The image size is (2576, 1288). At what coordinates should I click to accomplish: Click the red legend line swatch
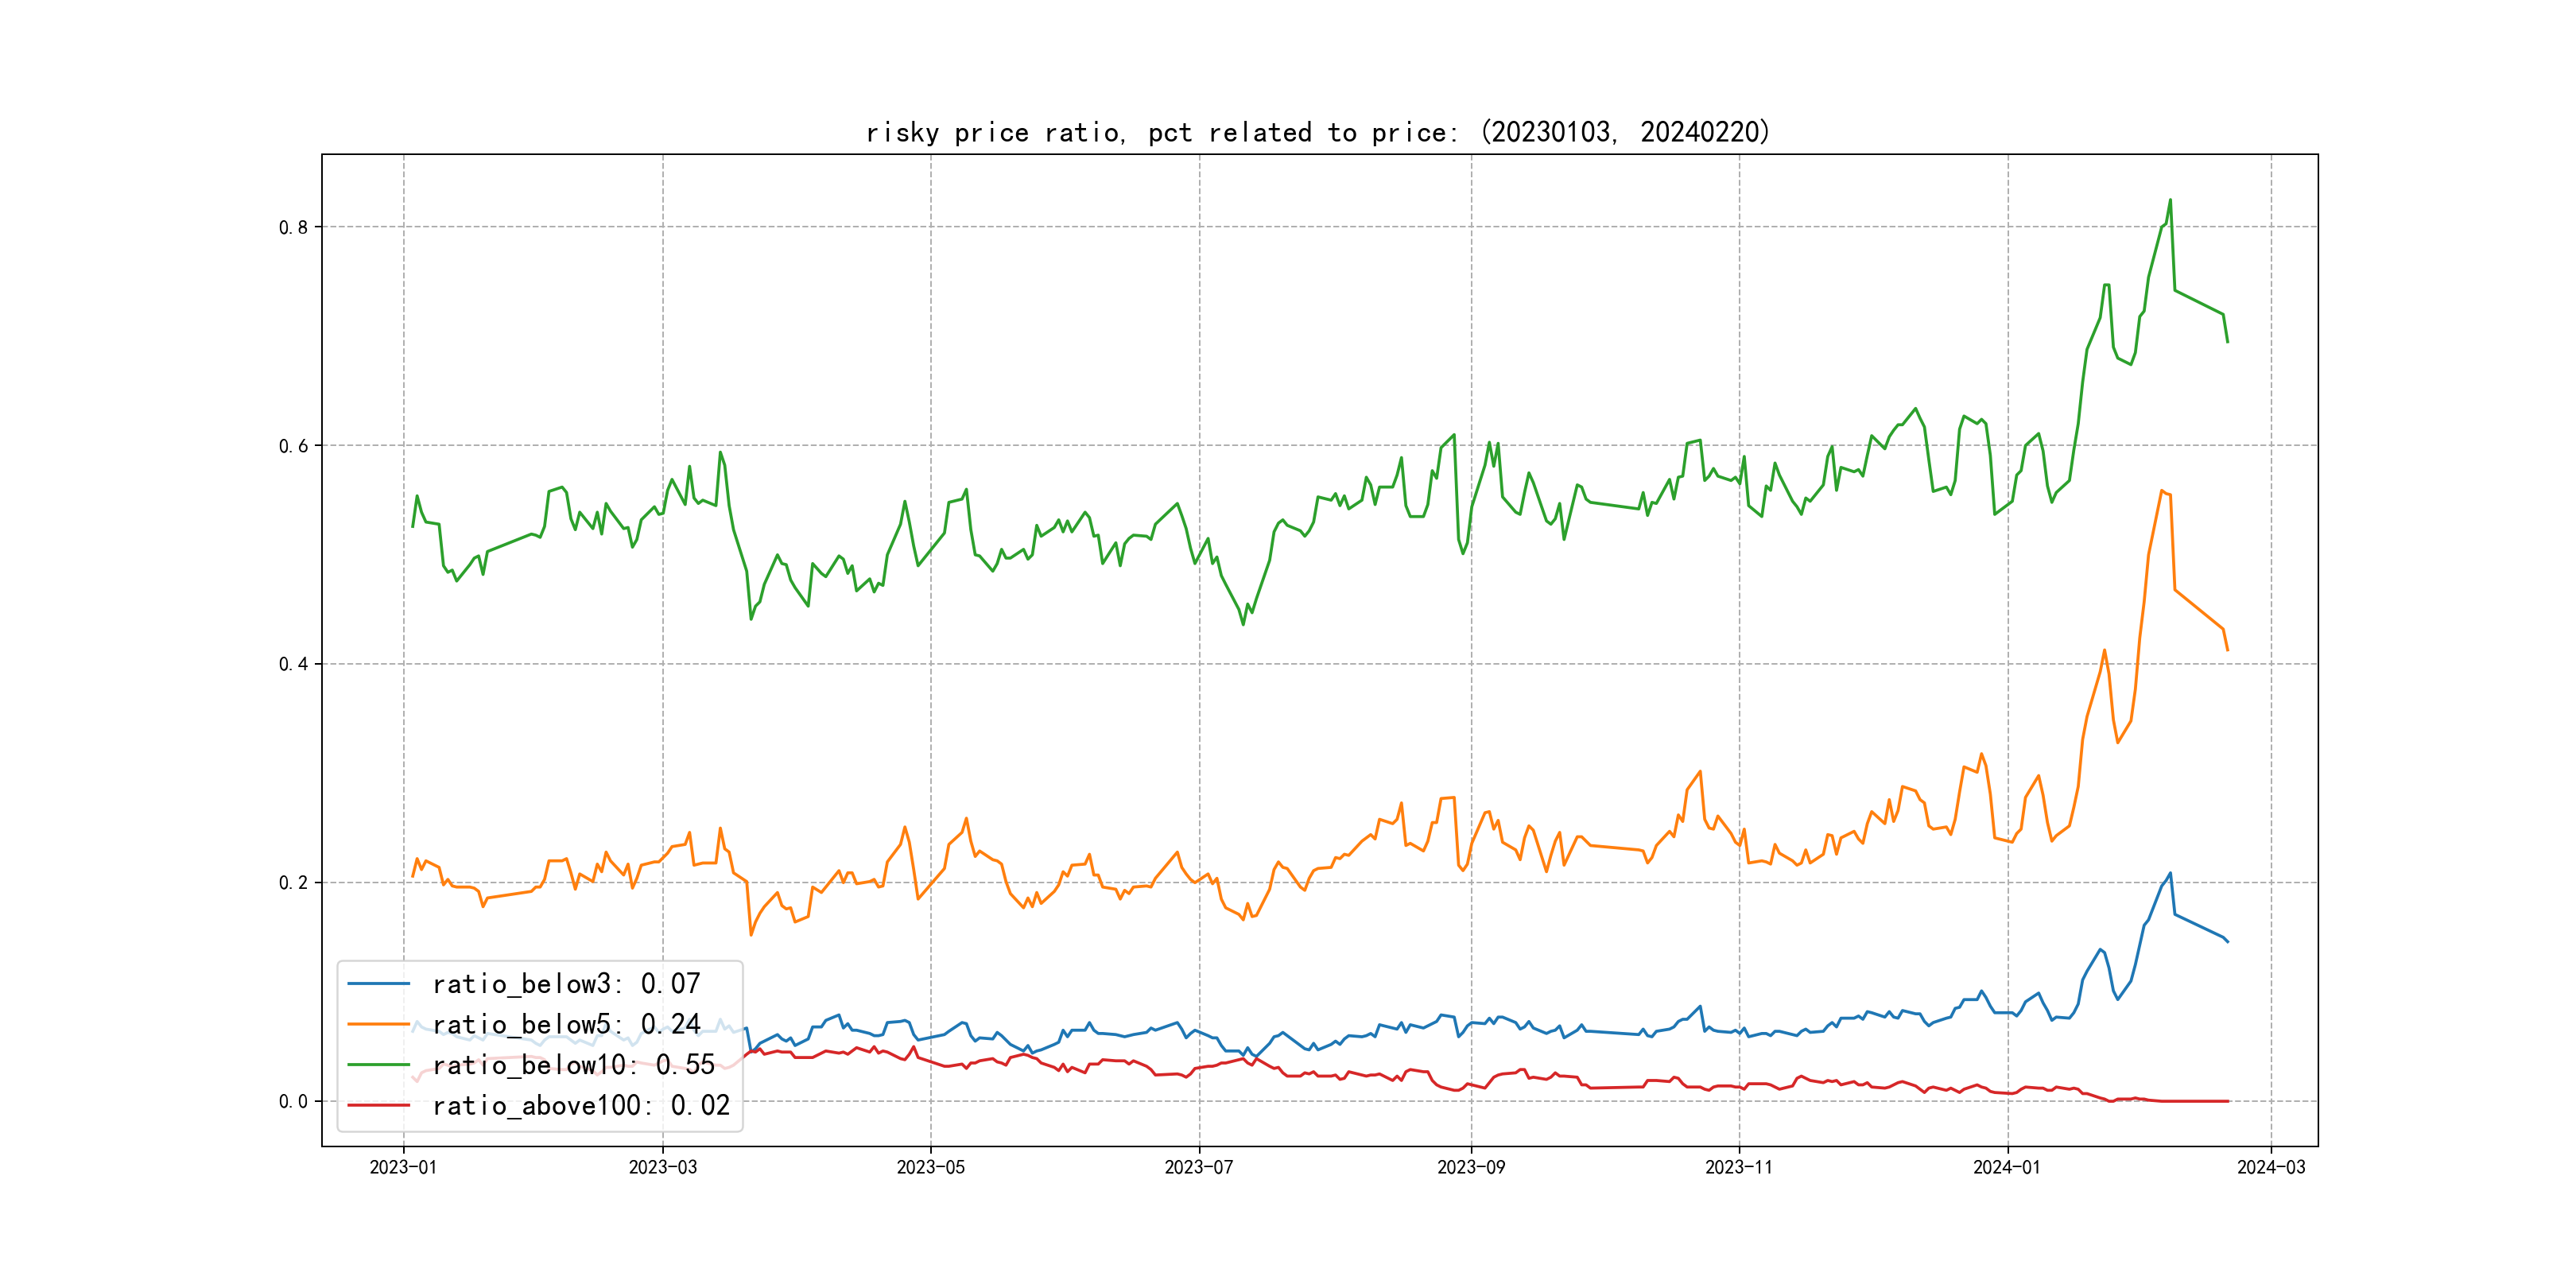(x=378, y=1105)
